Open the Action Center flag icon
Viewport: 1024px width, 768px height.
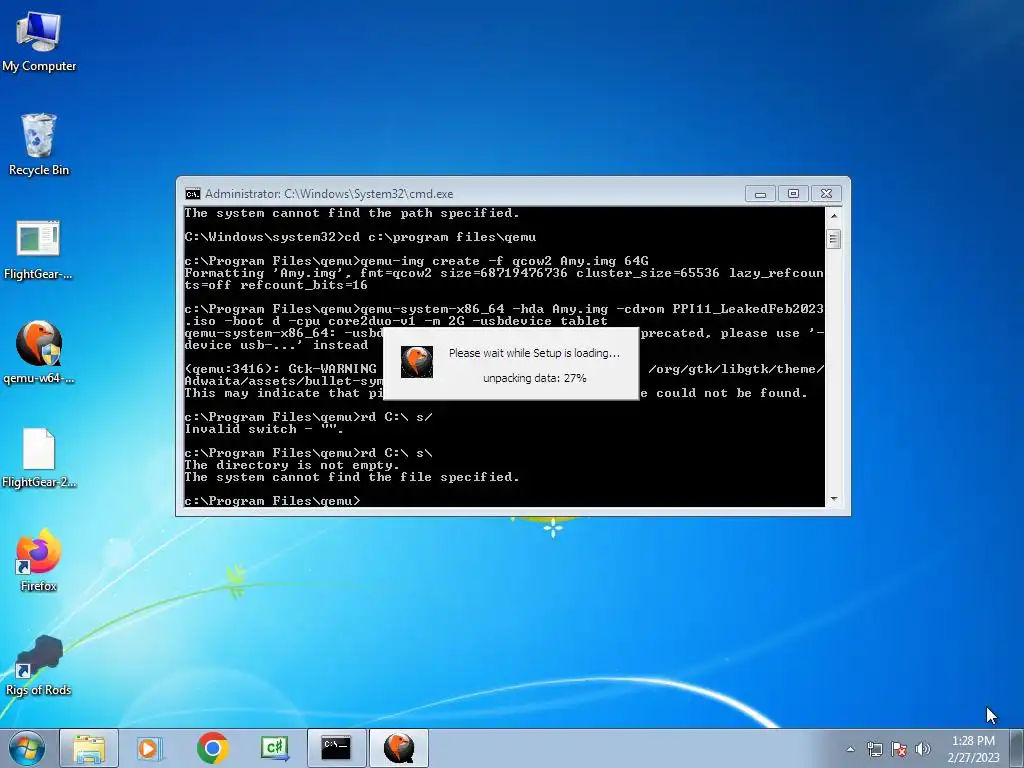tap(899, 749)
